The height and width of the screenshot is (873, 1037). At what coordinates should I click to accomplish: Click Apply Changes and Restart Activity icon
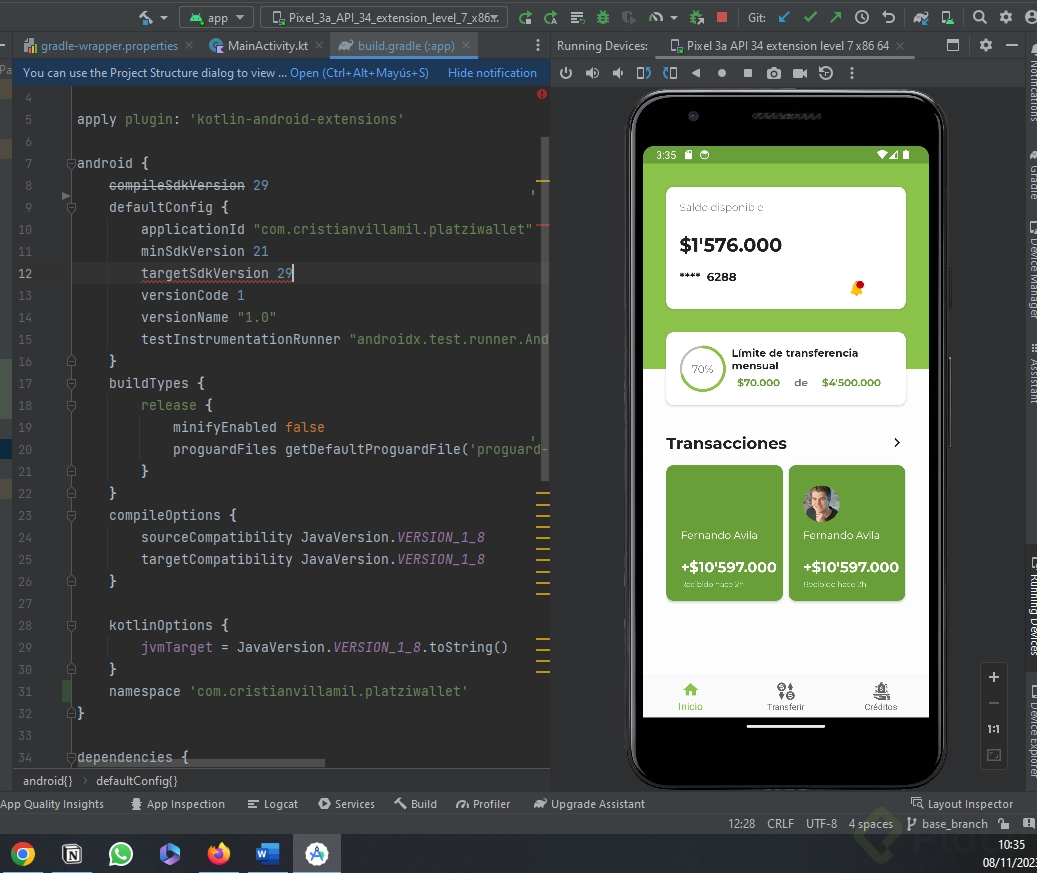550,18
